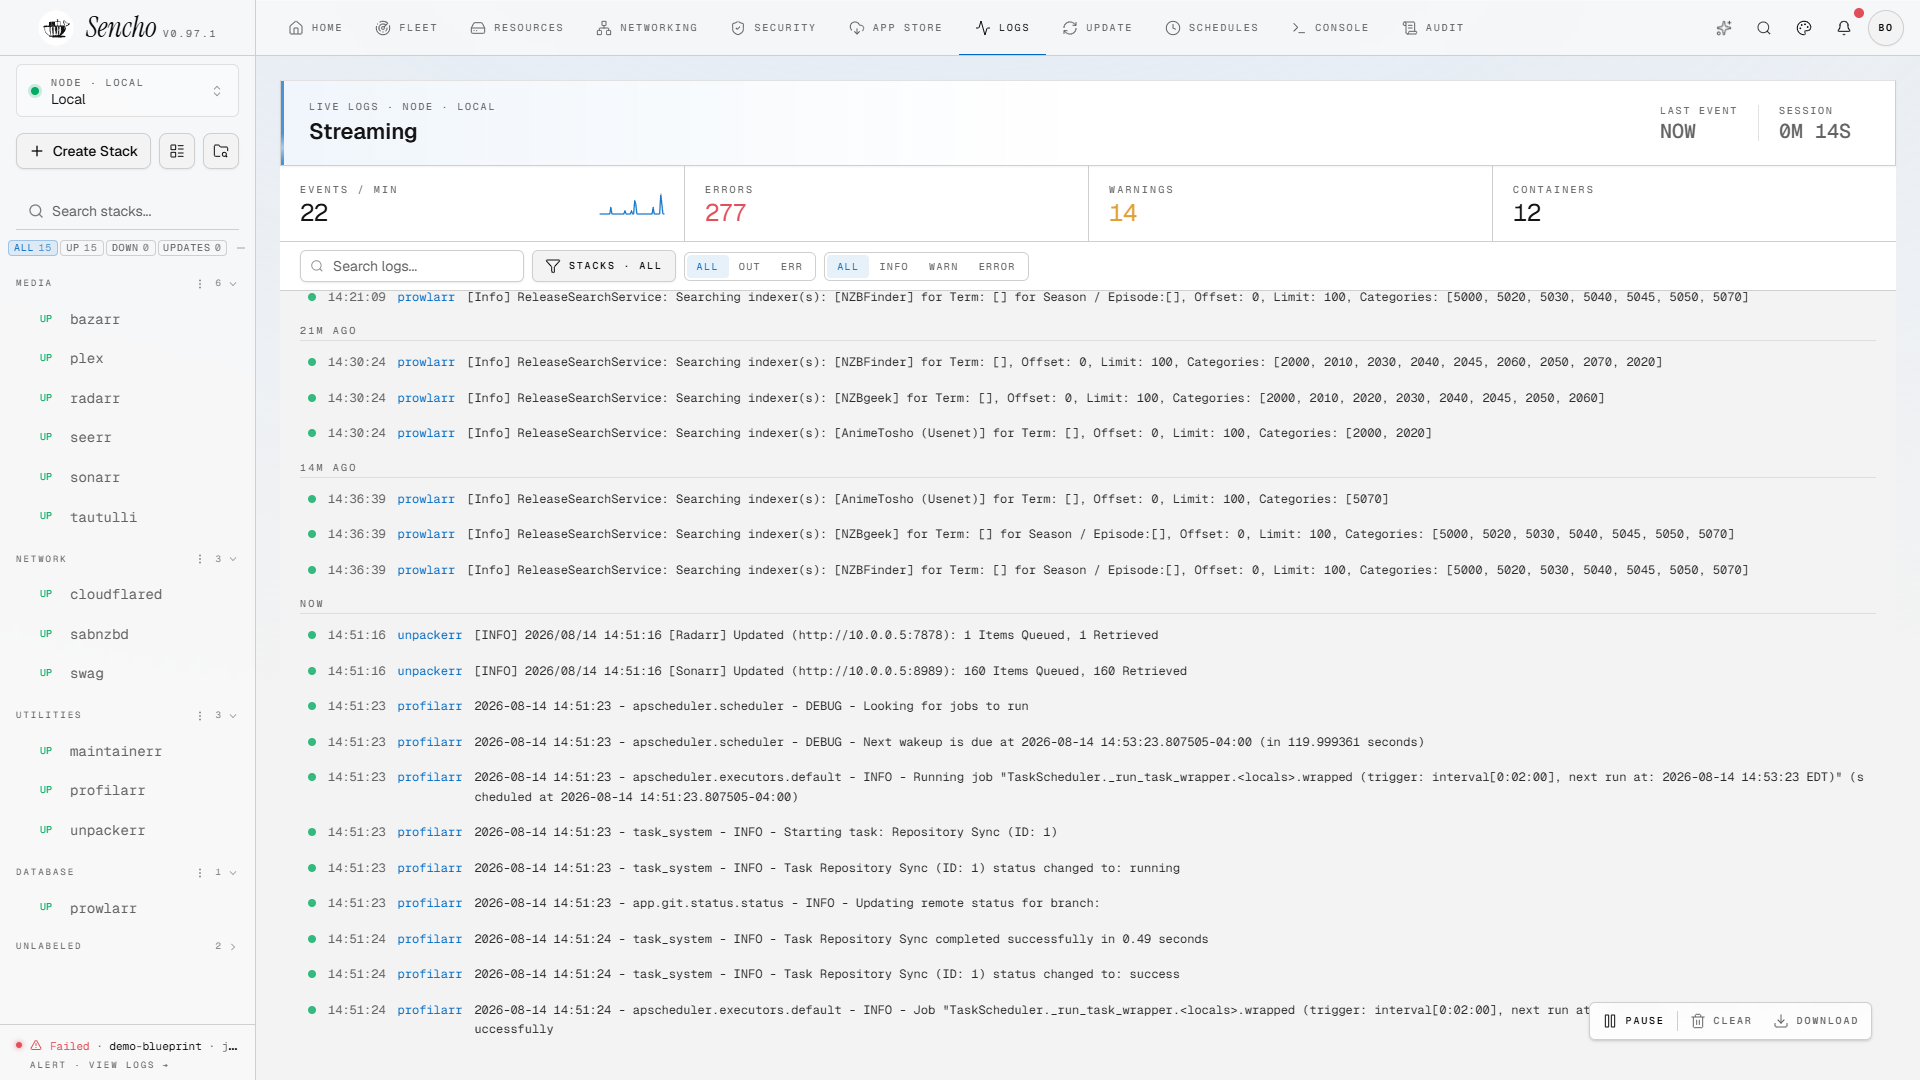
Task: Collapse the Database stack group
Action: [x=233, y=873]
